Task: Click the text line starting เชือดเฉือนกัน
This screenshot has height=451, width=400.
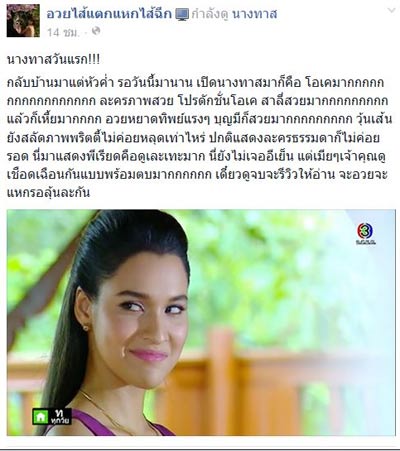Action: coord(197,174)
